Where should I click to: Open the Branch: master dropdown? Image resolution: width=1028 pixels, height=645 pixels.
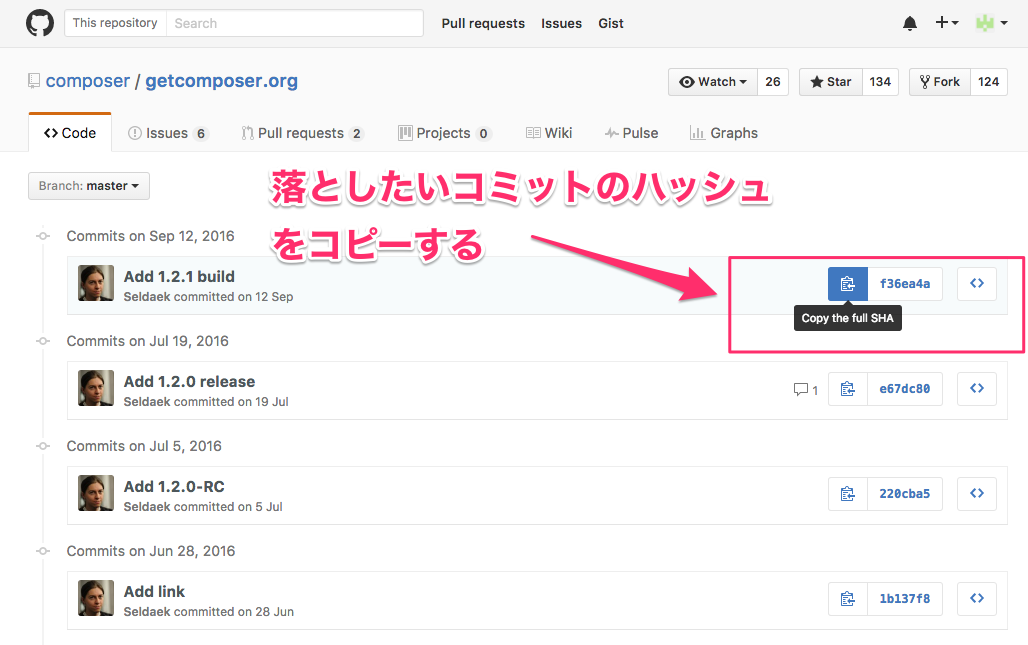88,185
